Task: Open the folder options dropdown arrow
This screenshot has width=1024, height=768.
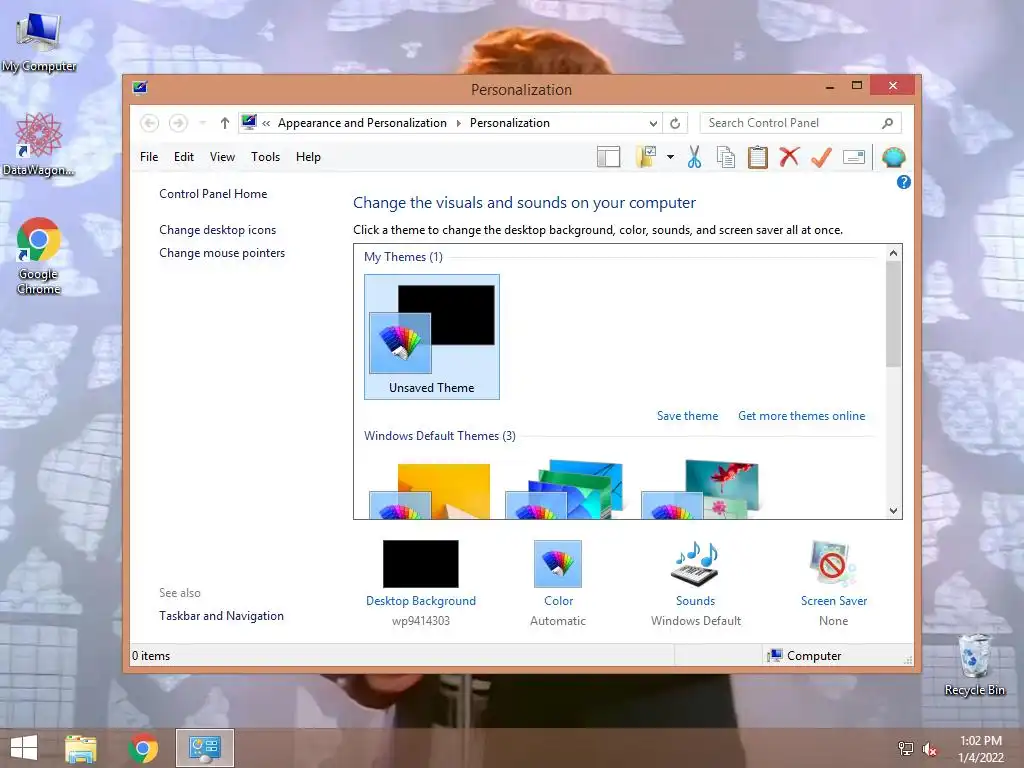Action: point(671,157)
